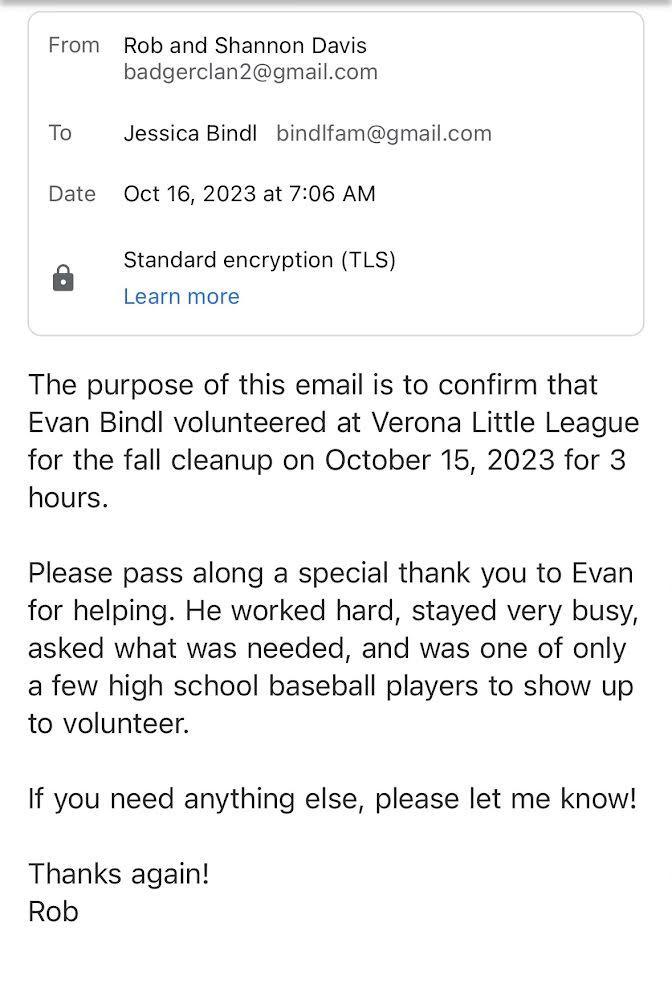Tap the Standard encryption (TLS) text
Screen dimensions: 672x1000
[259, 260]
